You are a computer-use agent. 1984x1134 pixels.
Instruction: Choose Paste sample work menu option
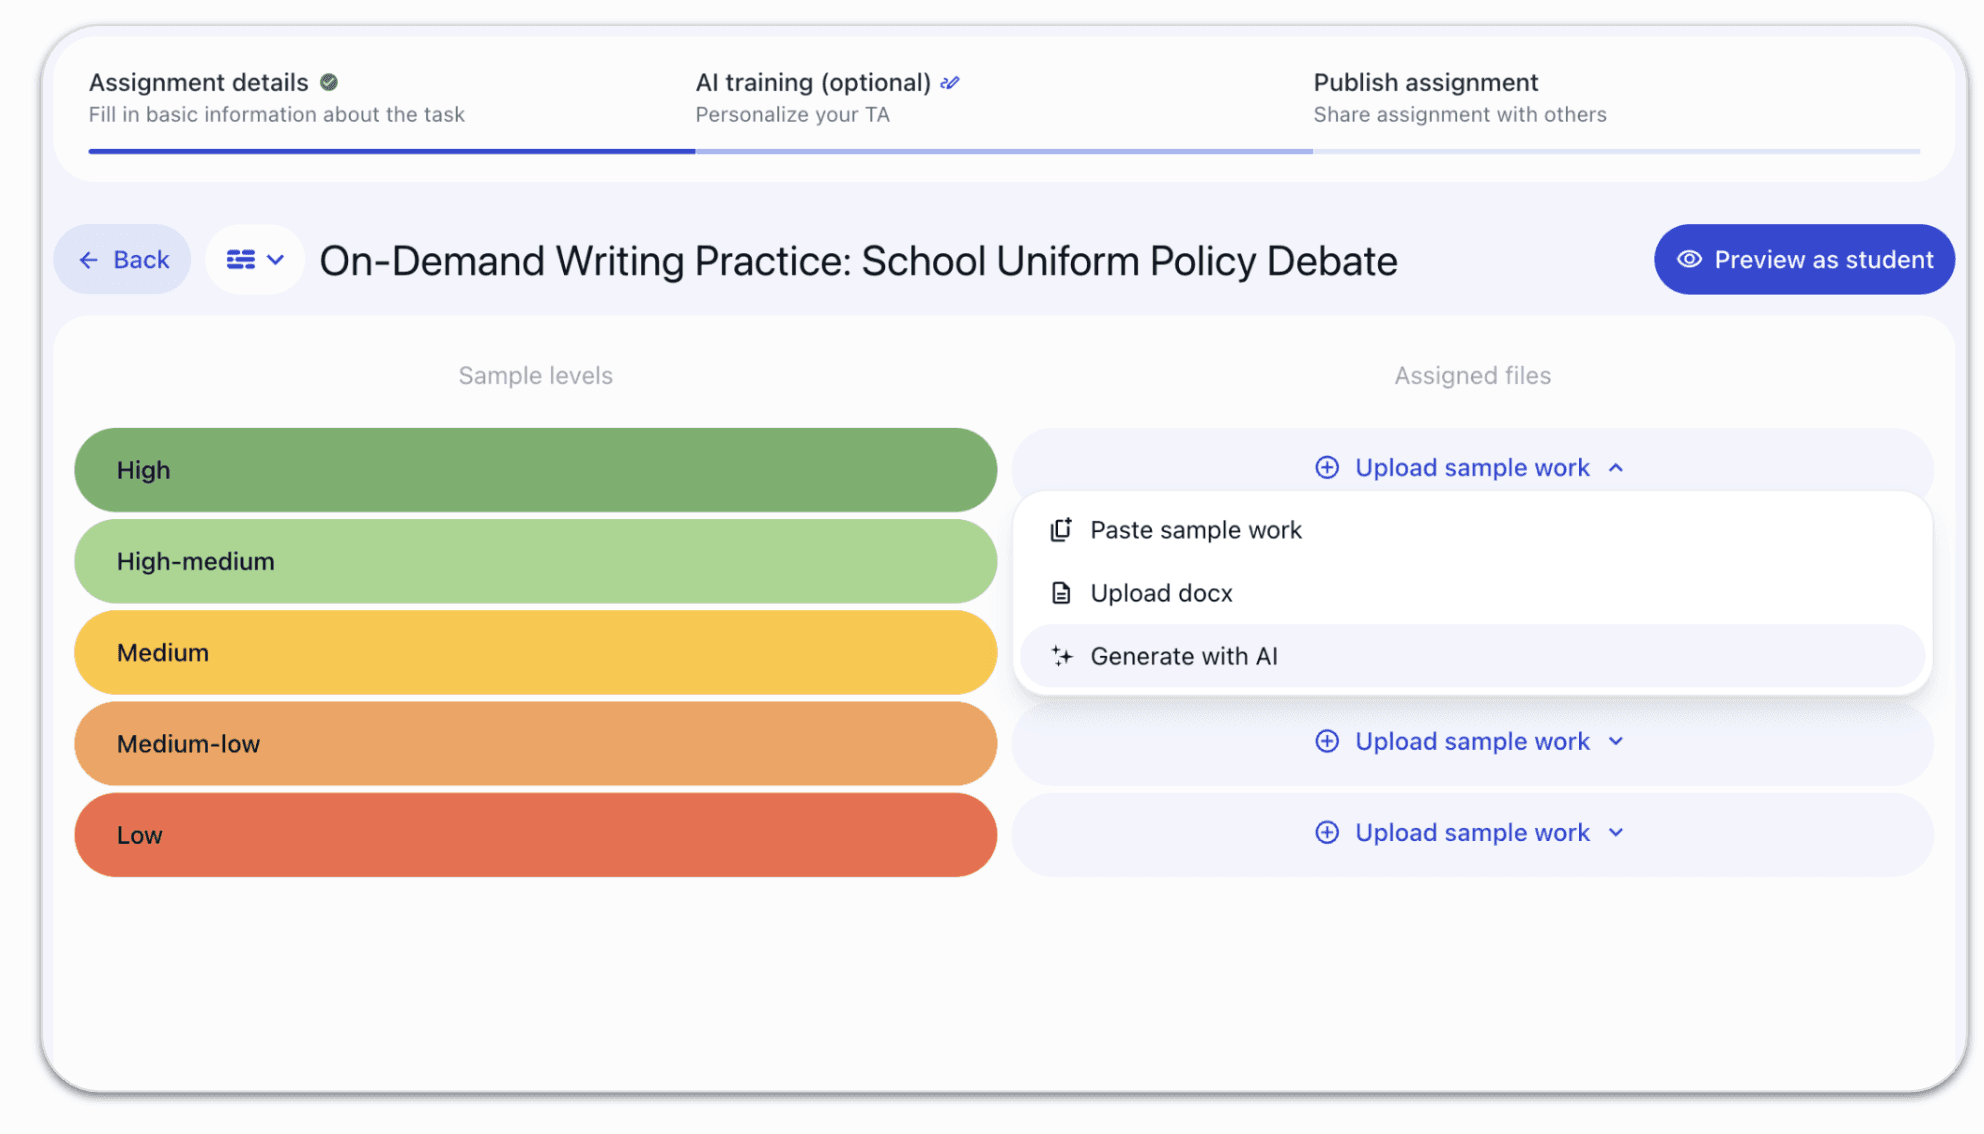click(x=1196, y=530)
